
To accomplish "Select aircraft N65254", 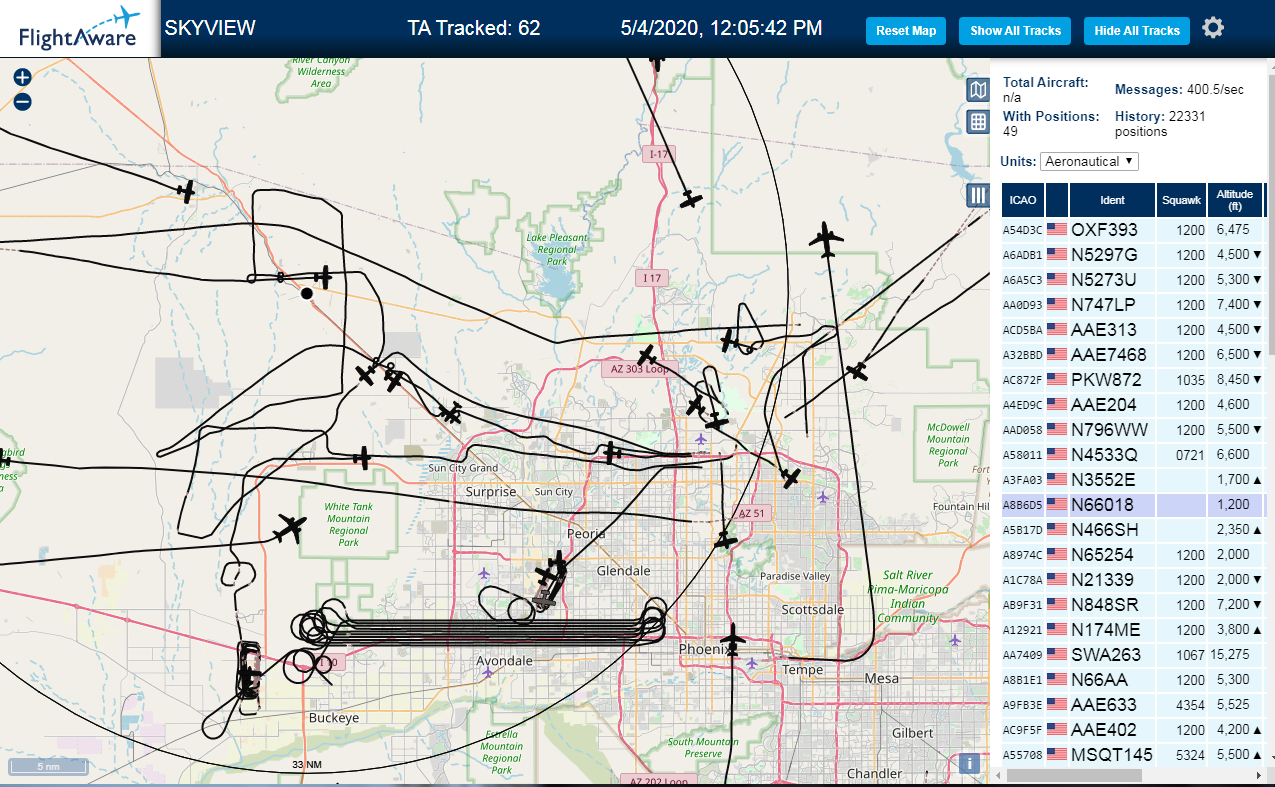I will click(1133, 555).
